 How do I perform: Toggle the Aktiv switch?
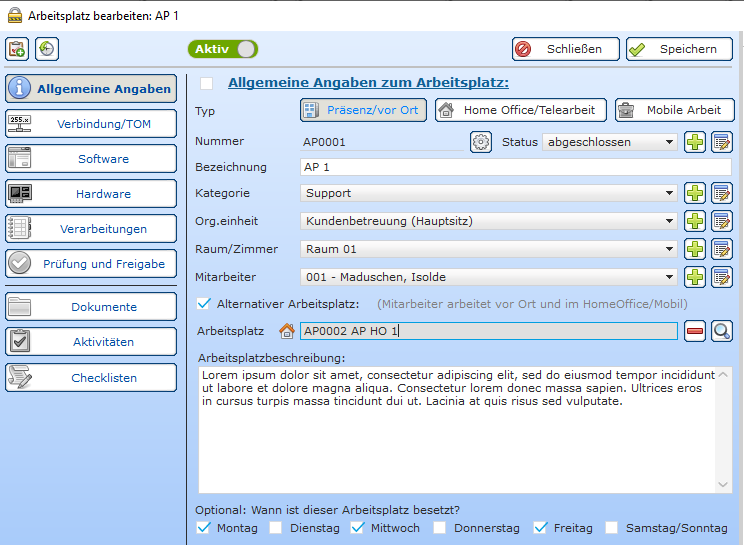click(x=223, y=49)
